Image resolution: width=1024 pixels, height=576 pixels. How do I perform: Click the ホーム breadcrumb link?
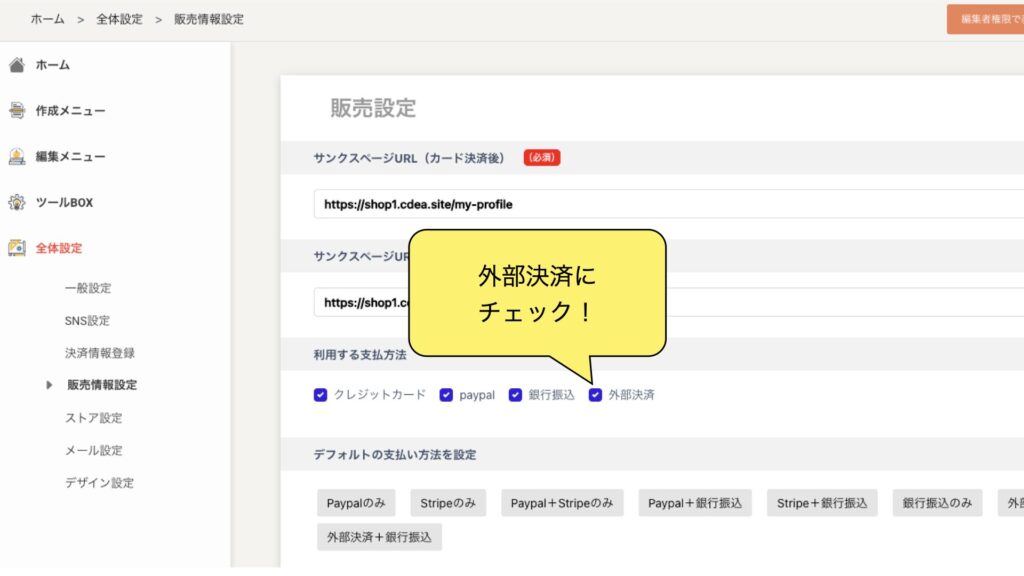pos(48,19)
